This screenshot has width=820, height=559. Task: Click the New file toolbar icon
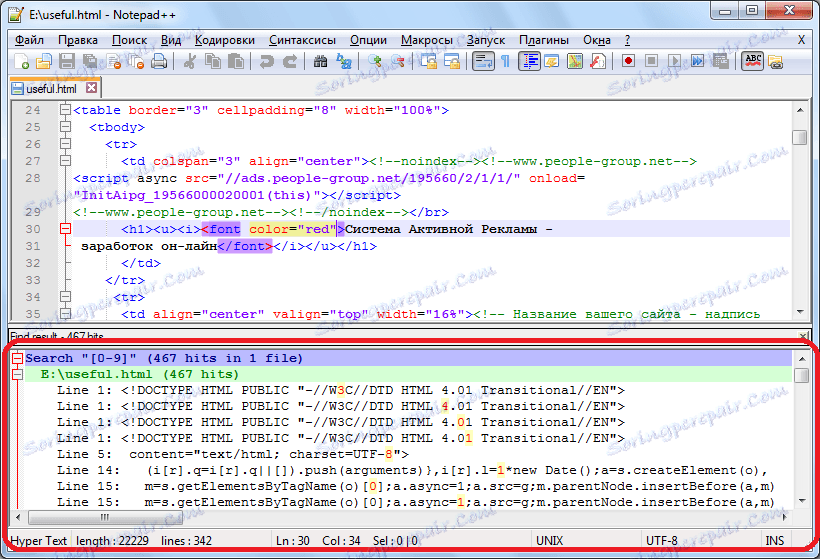[x=22, y=62]
